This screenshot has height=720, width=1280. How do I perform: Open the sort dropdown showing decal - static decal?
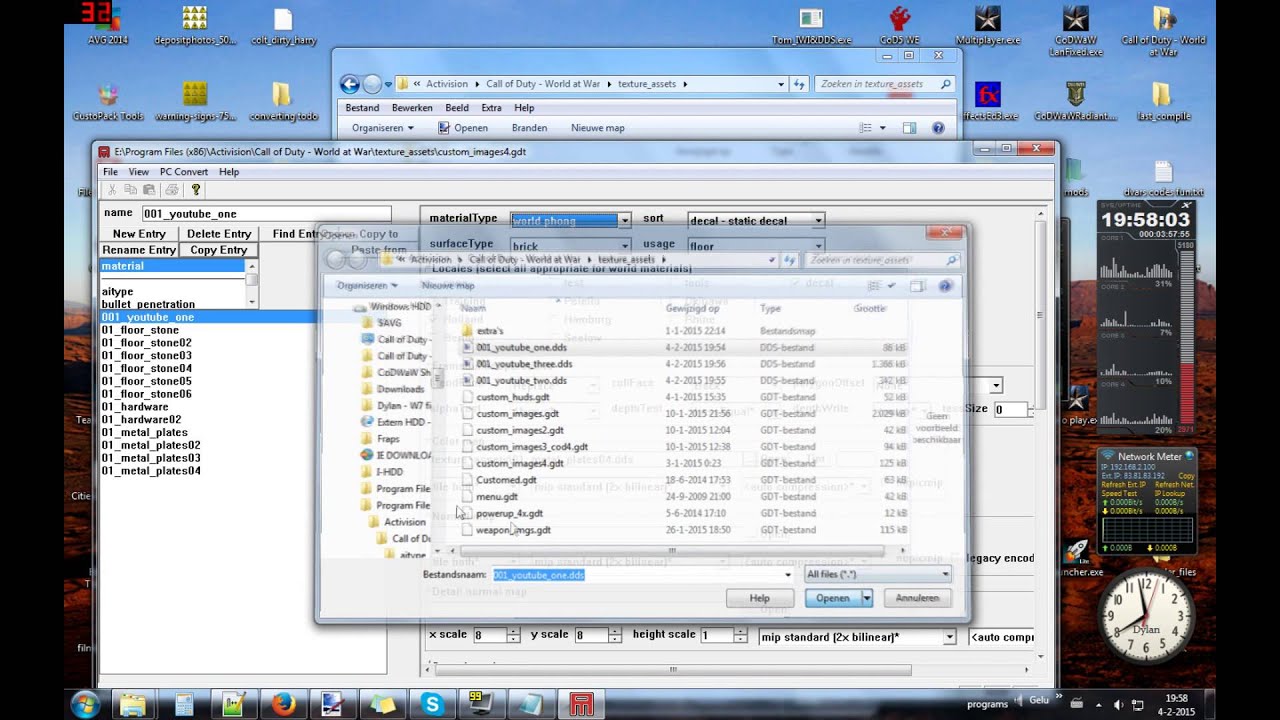tap(818, 220)
